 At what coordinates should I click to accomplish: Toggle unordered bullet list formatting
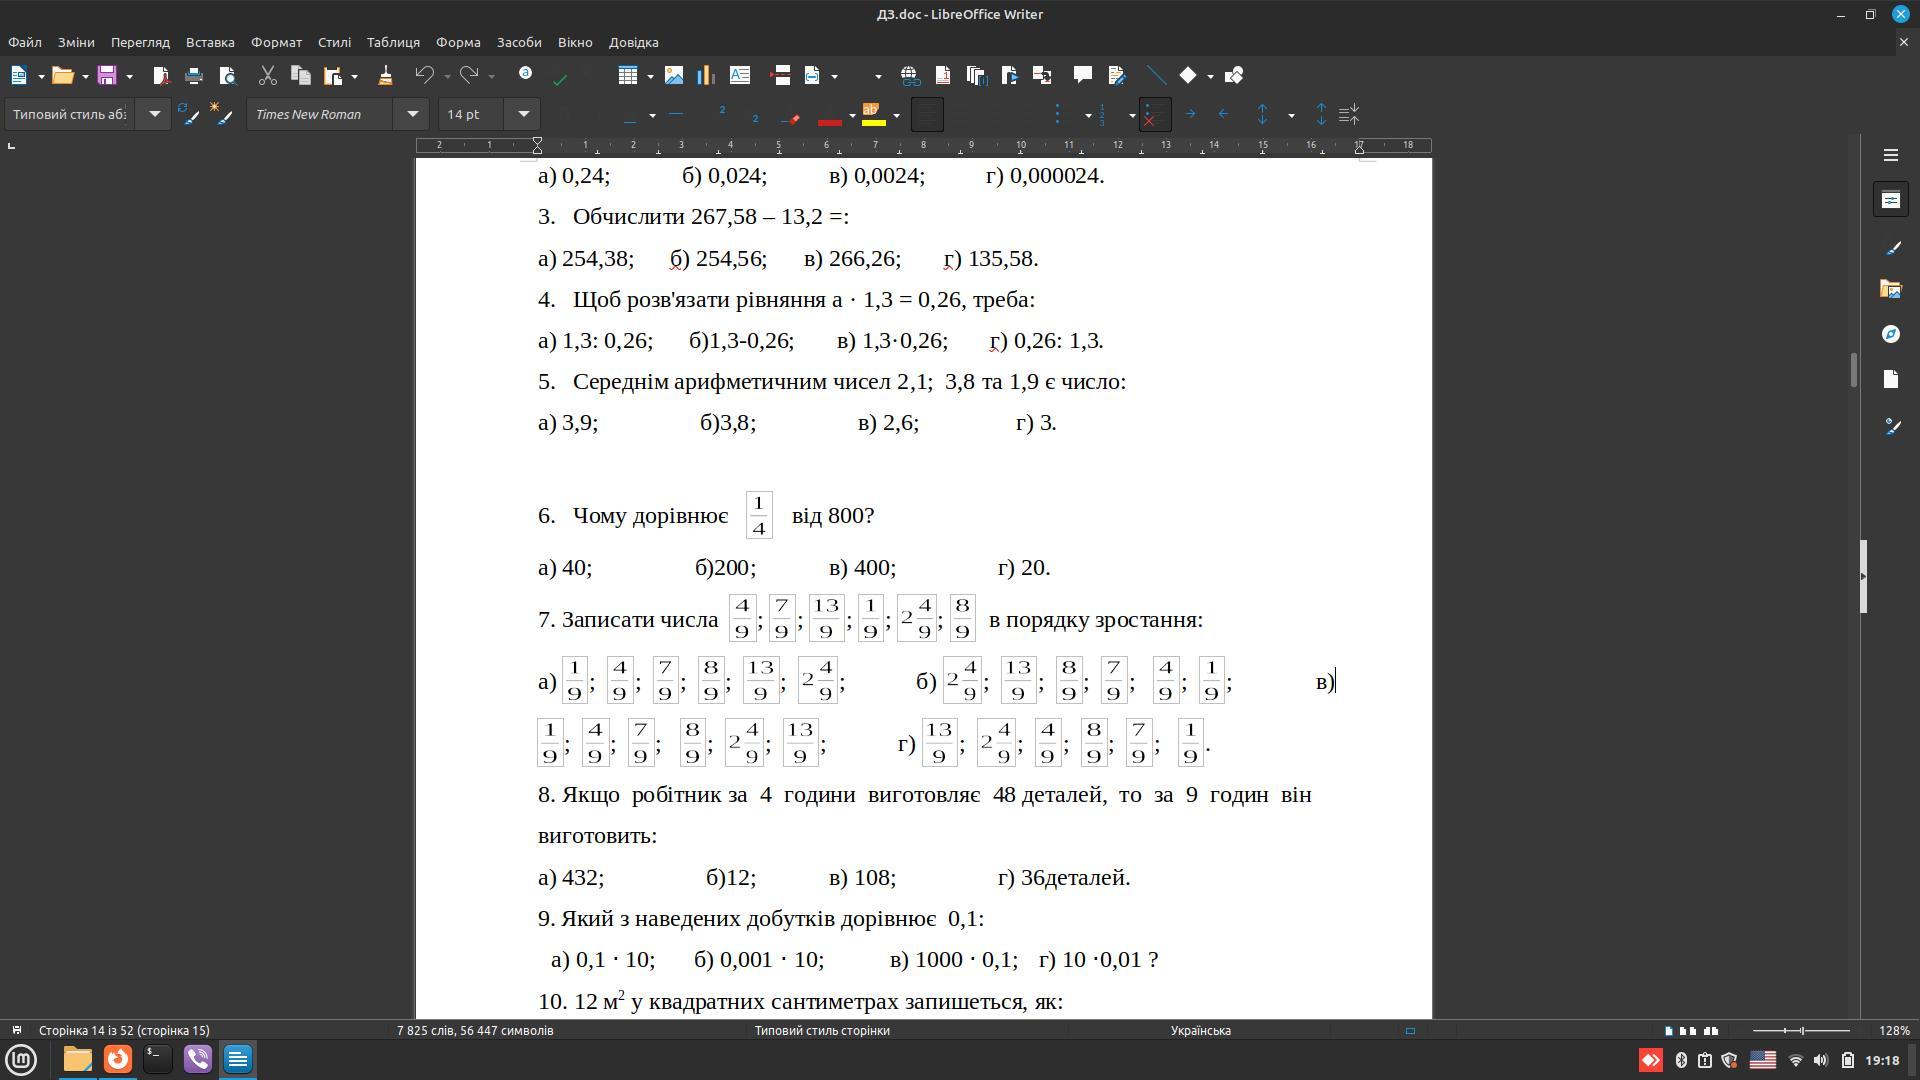(x=1058, y=115)
